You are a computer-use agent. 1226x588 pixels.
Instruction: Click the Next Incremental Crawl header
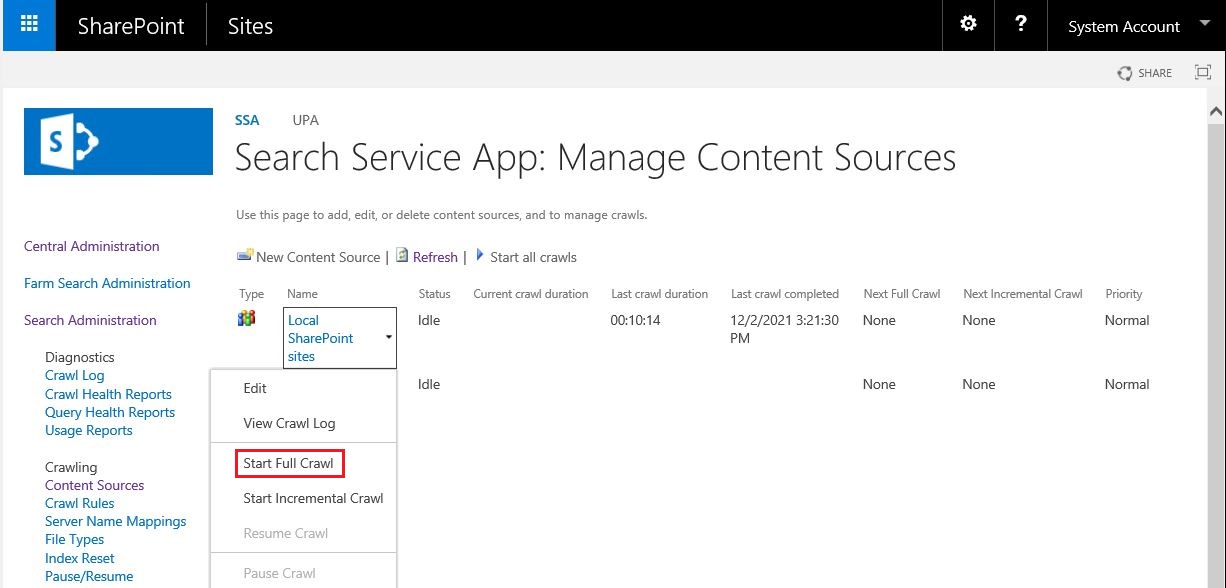click(x=1023, y=294)
